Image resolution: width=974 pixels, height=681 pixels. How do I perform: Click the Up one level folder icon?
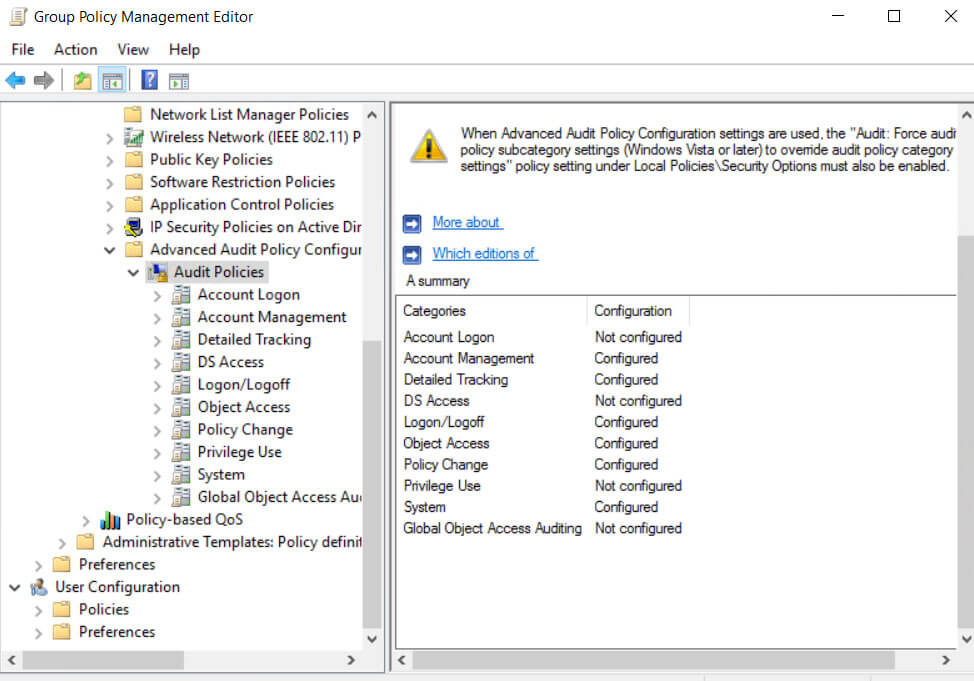(x=83, y=80)
